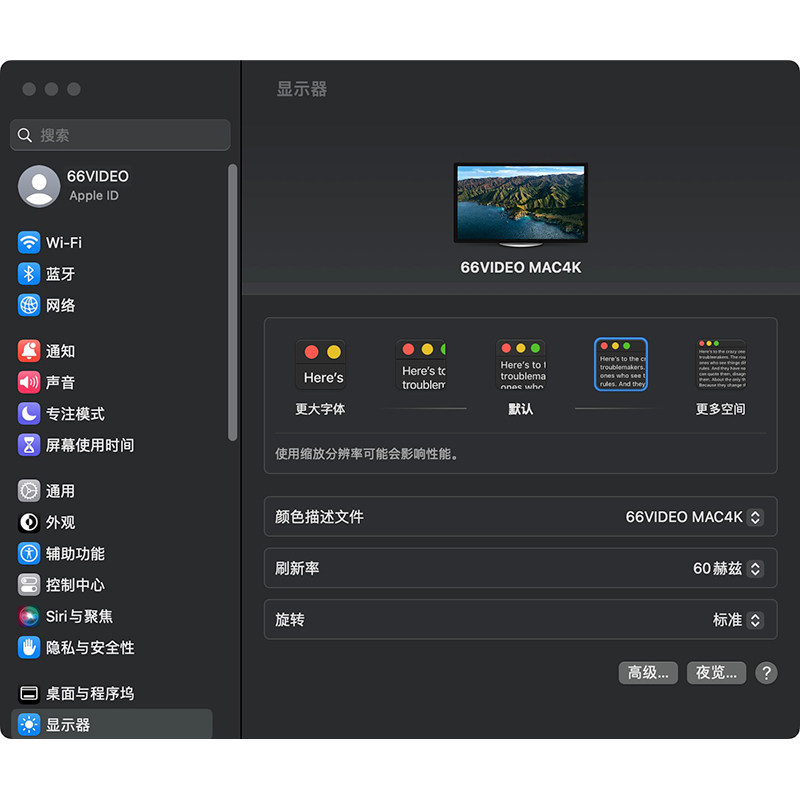Click the sidebar vertical scrollbar

click(x=233, y=302)
